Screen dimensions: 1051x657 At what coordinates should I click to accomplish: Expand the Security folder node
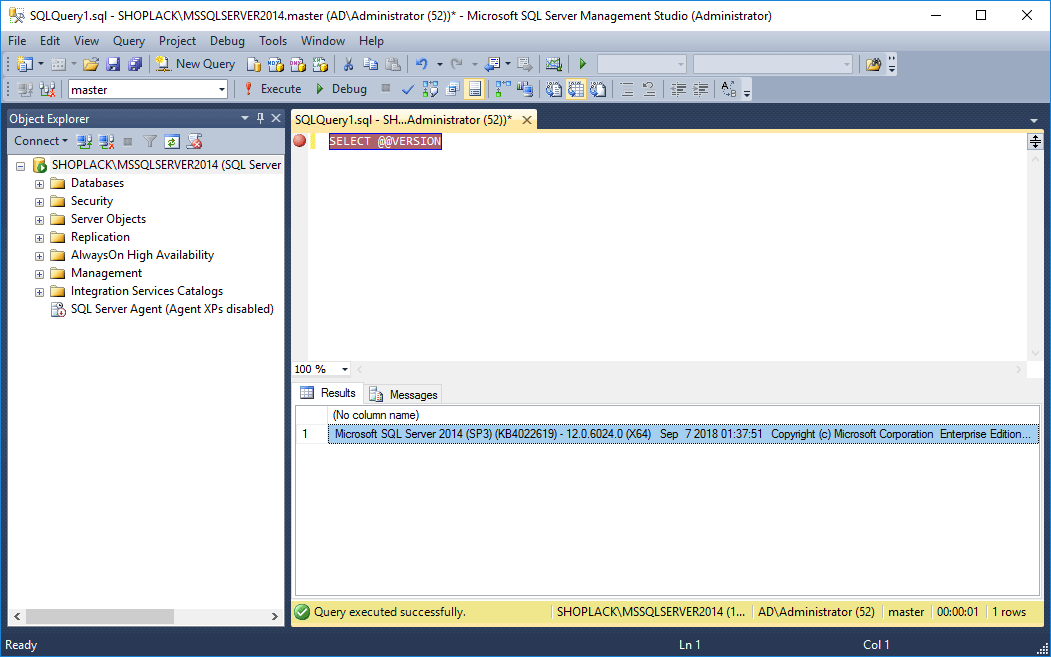tap(40, 202)
